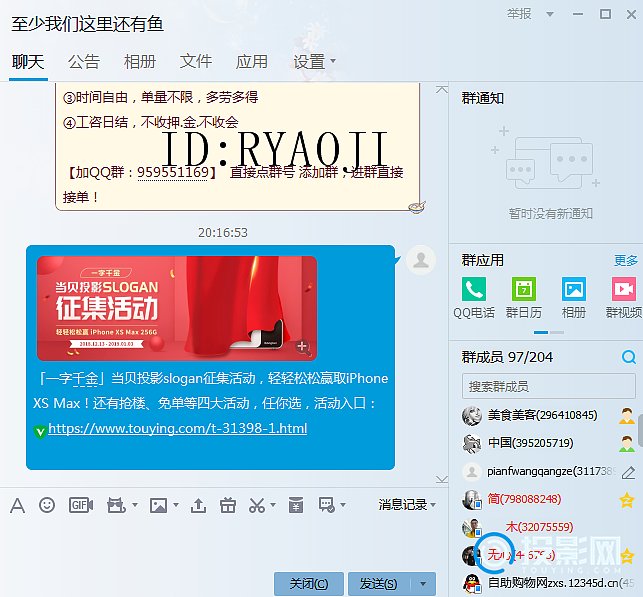The image size is (643, 597).
Task: Click the gift box icon
Action: point(228,505)
